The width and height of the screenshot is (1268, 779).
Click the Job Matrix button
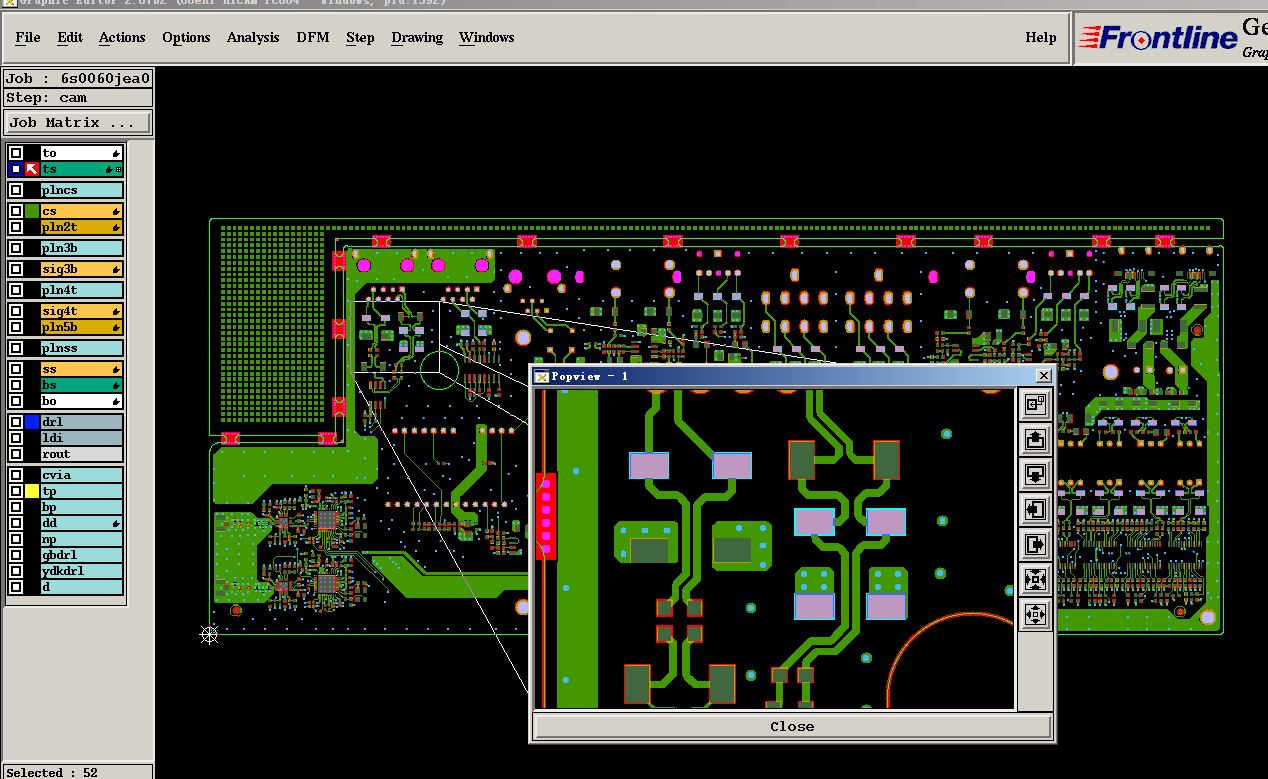(x=78, y=122)
